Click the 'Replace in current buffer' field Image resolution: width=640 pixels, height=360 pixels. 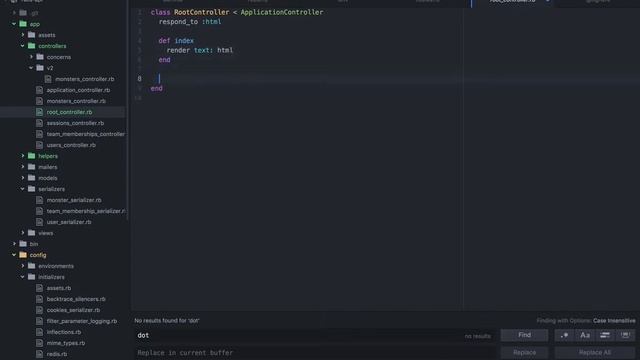click(315, 353)
